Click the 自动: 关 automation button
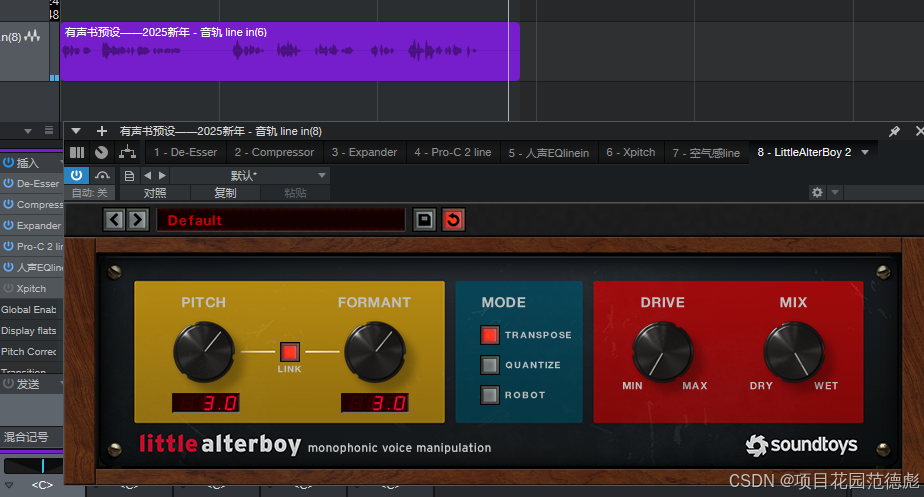This screenshot has width=924, height=497. tap(90, 193)
